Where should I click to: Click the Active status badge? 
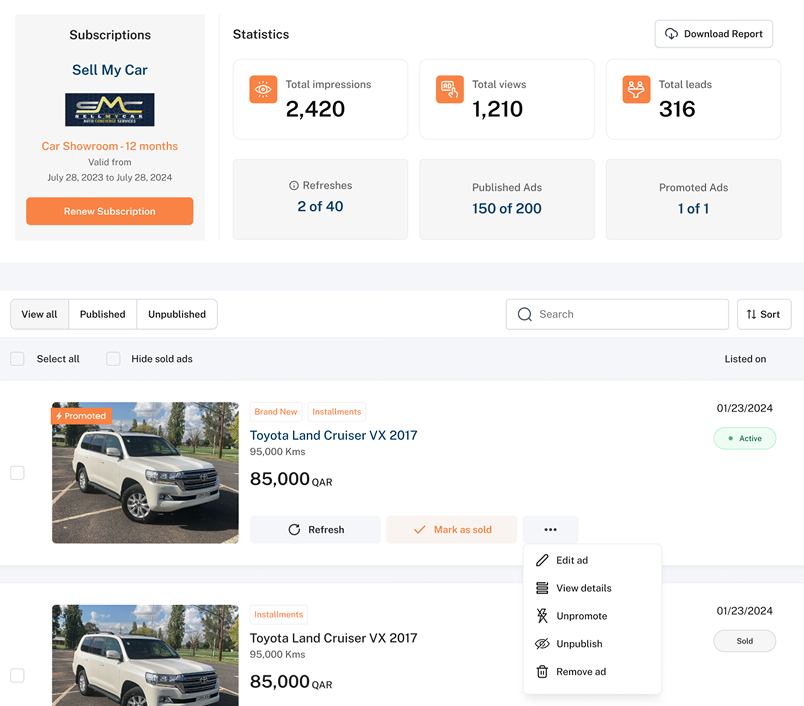[745, 438]
